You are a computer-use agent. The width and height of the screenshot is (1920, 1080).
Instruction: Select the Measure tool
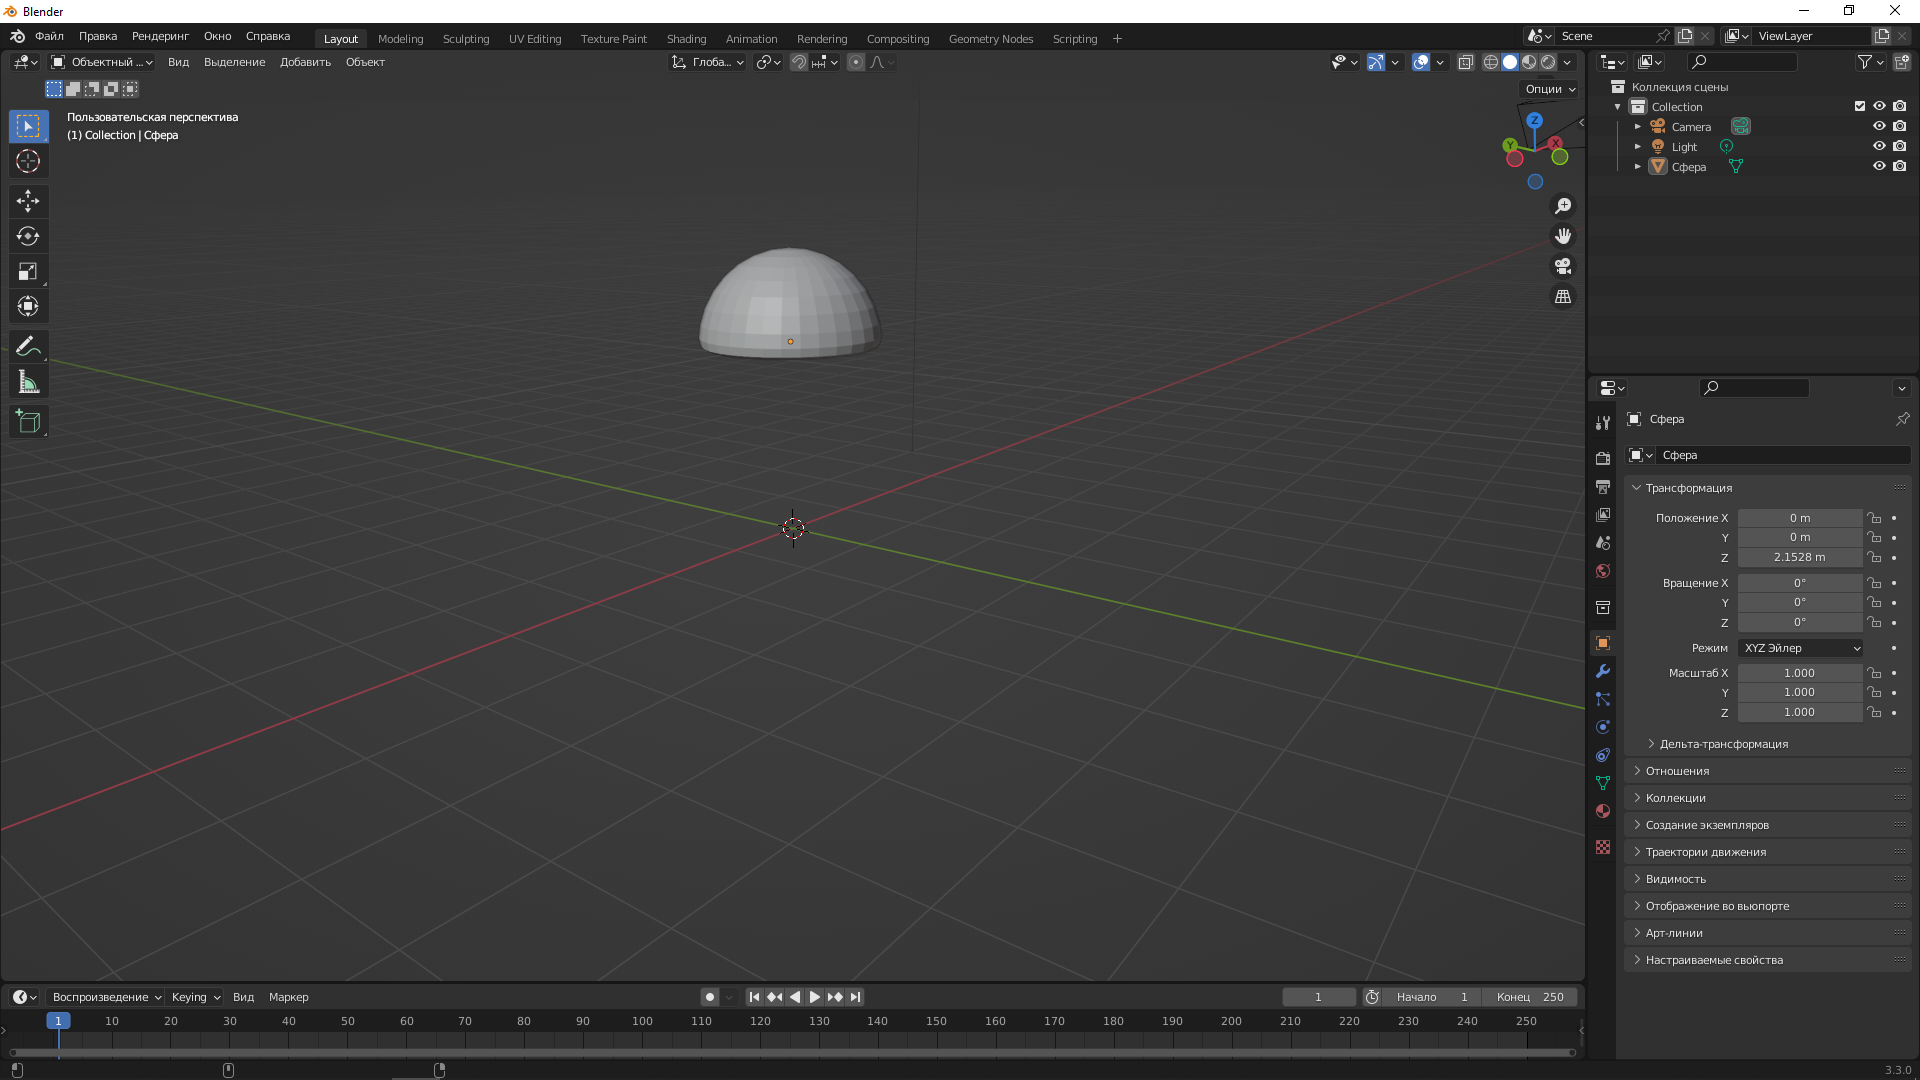click(28, 382)
